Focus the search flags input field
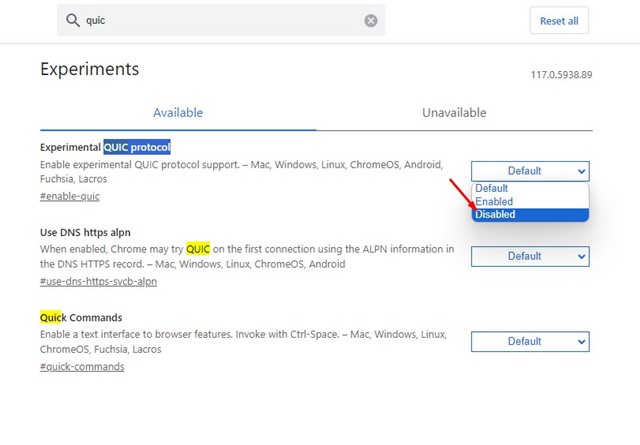 (x=220, y=21)
